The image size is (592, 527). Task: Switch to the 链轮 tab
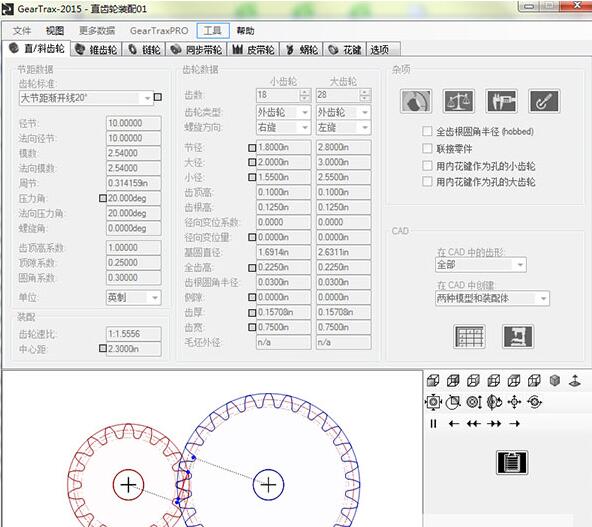[144, 49]
